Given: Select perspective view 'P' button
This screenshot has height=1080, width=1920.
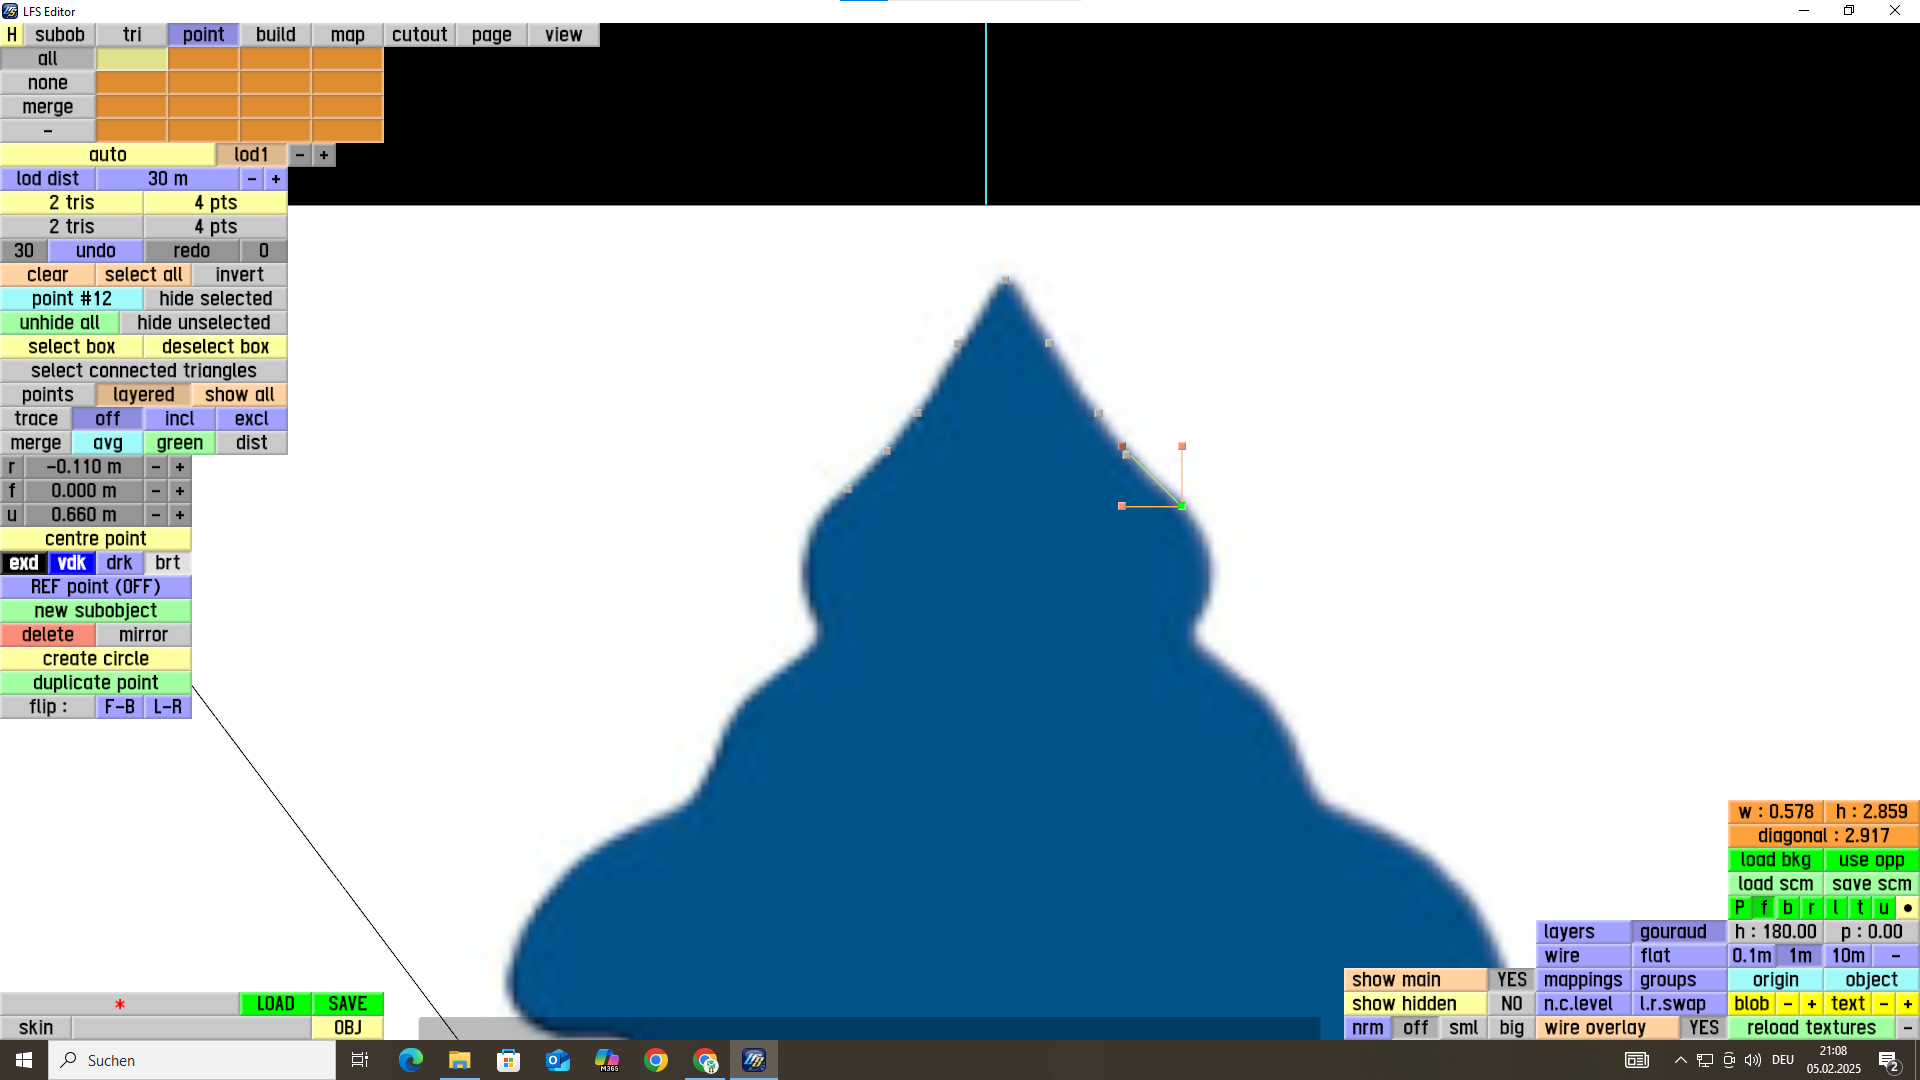Looking at the screenshot, I should (1740, 908).
